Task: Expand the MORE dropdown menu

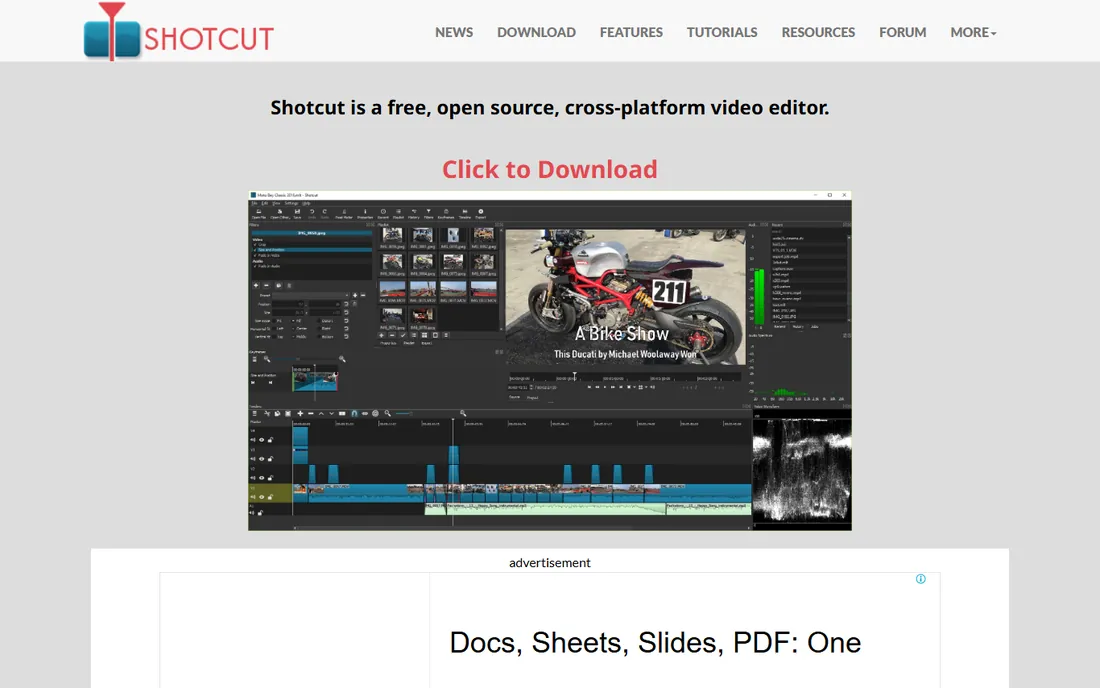Action: (x=973, y=32)
